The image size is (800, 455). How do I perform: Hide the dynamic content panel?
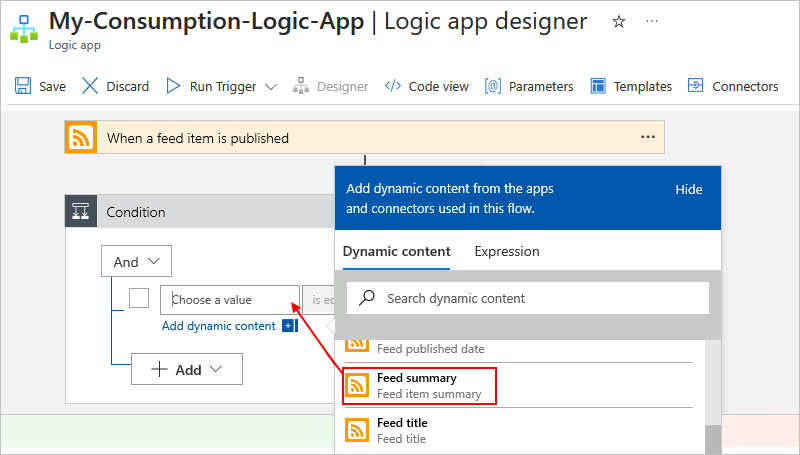click(x=688, y=190)
